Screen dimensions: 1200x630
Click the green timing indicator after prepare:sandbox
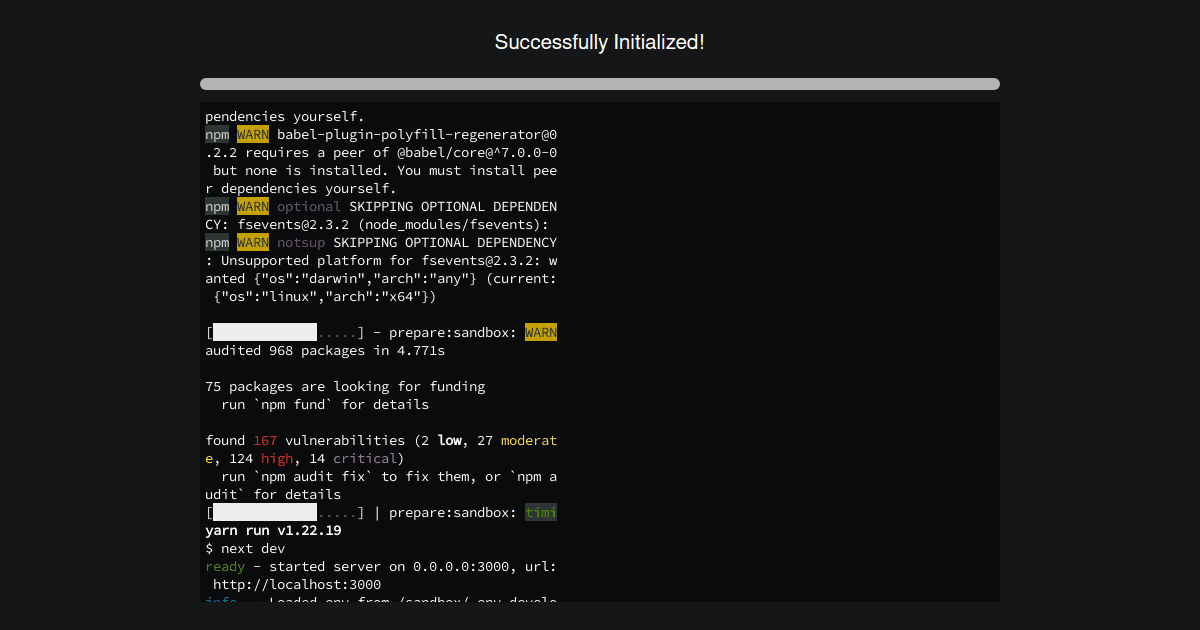(540, 512)
